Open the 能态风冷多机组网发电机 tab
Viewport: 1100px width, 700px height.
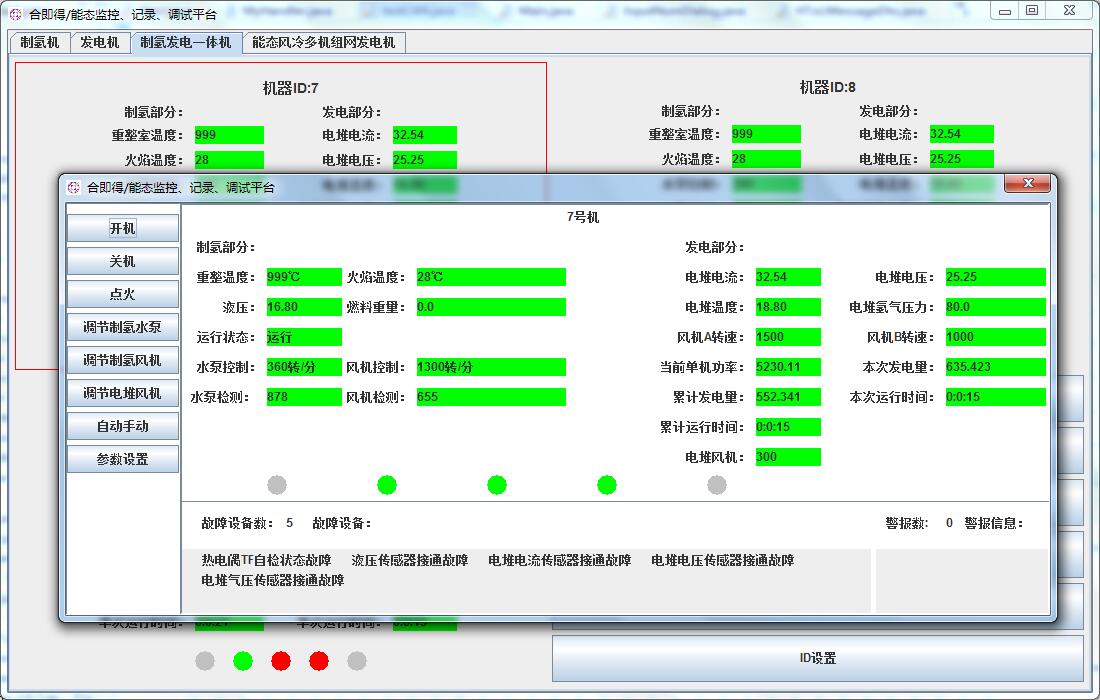click(323, 43)
